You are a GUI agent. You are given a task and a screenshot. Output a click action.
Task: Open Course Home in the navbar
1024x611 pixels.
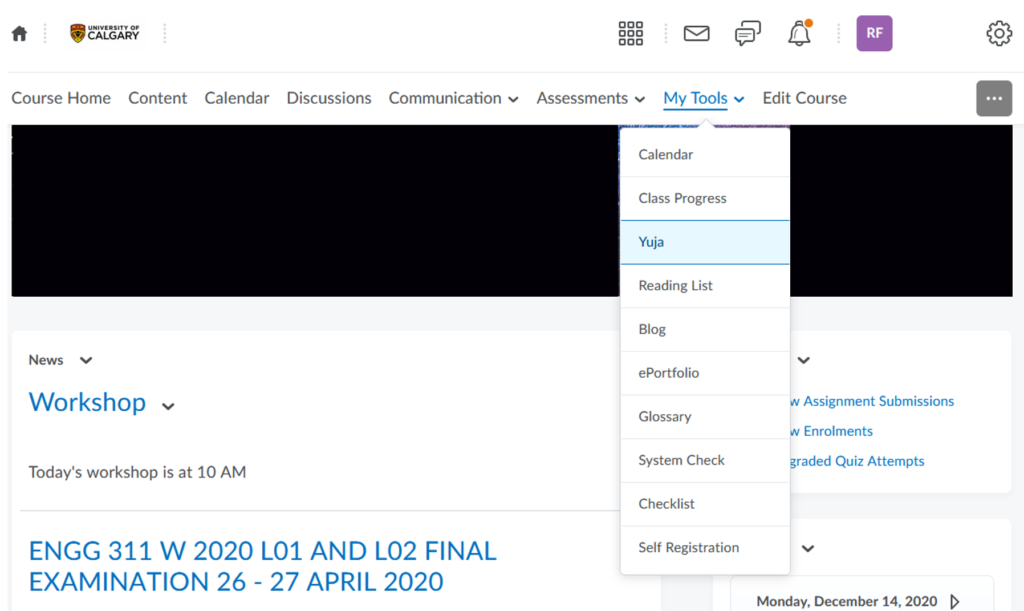pyautogui.click(x=61, y=98)
